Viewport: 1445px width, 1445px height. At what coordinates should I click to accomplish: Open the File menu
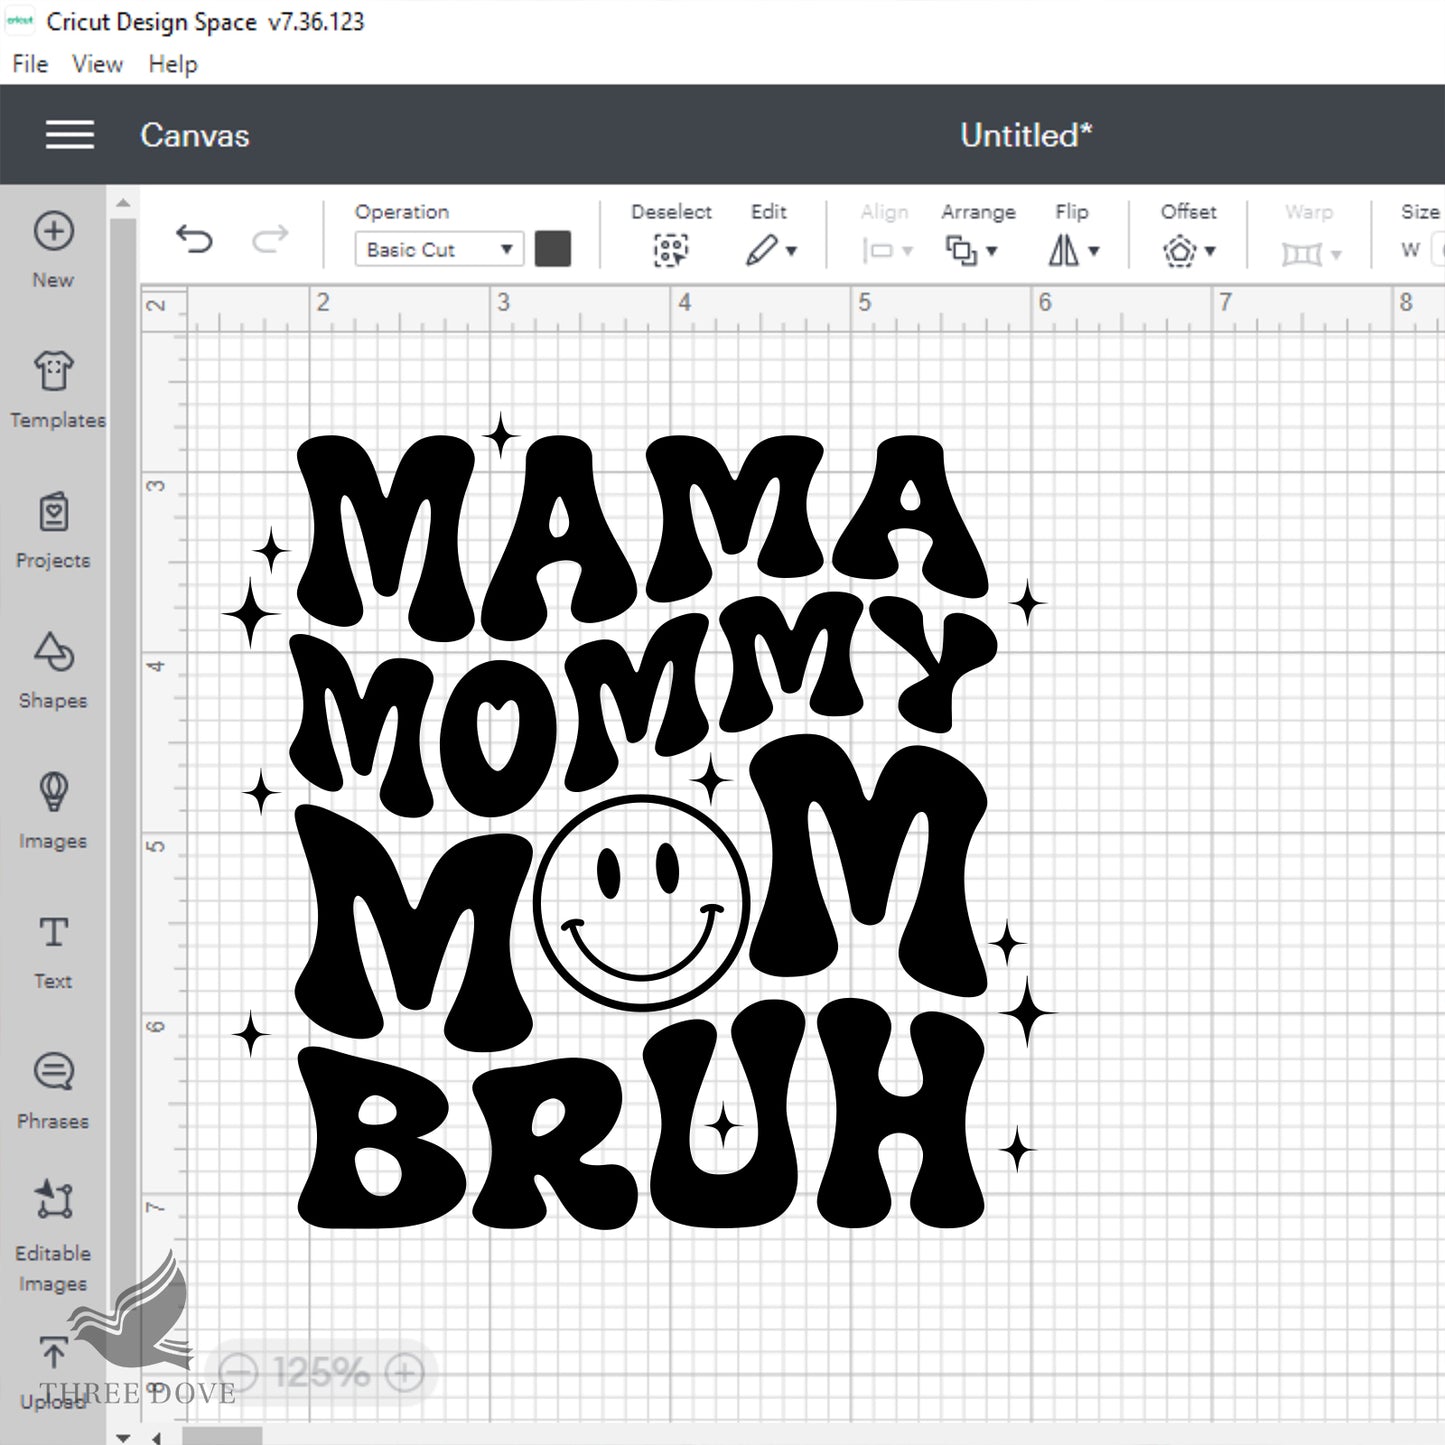pos(30,64)
